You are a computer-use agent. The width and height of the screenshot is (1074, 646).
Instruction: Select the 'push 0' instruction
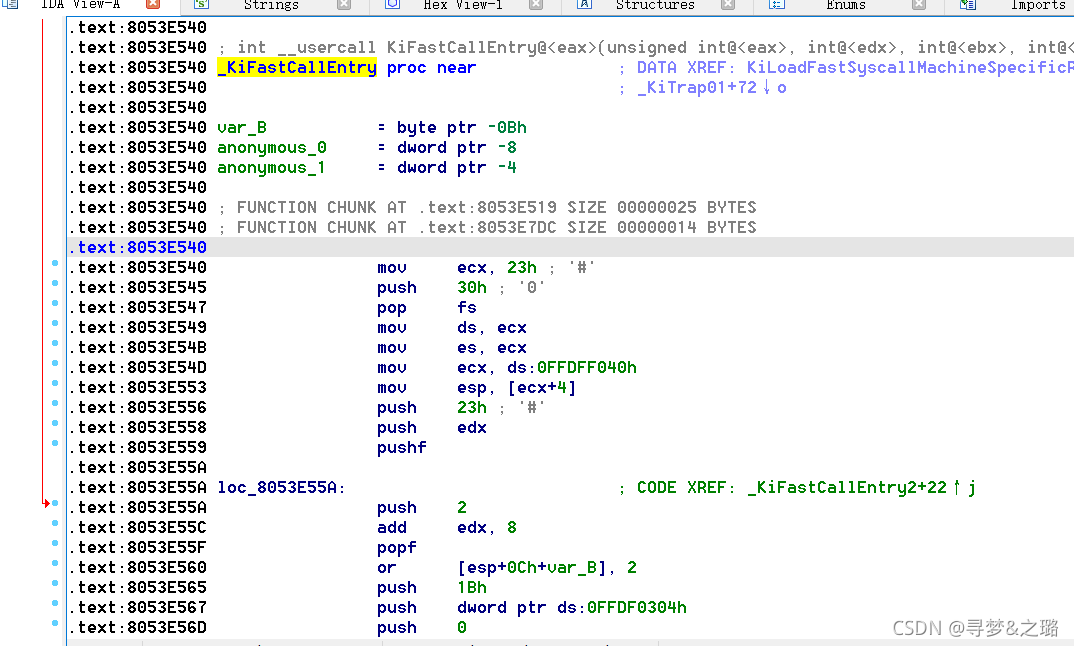tap(422, 628)
